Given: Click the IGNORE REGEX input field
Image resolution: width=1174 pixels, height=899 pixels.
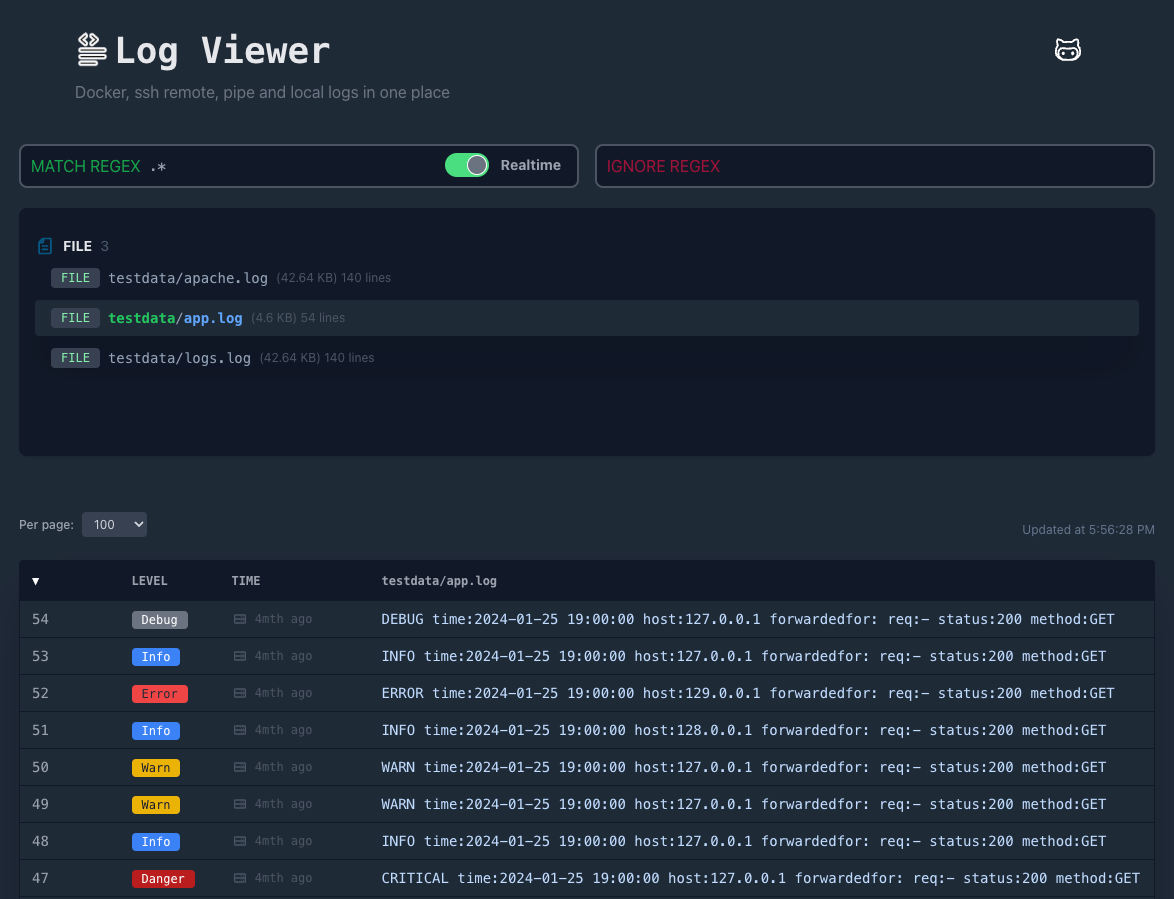Looking at the screenshot, I should point(875,166).
